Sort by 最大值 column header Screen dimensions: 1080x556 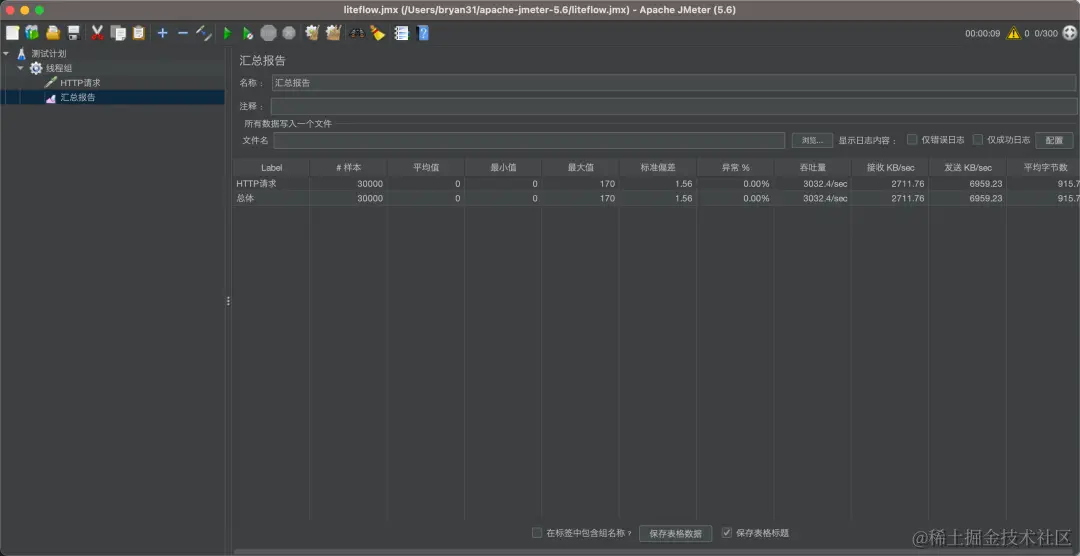(581, 167)
